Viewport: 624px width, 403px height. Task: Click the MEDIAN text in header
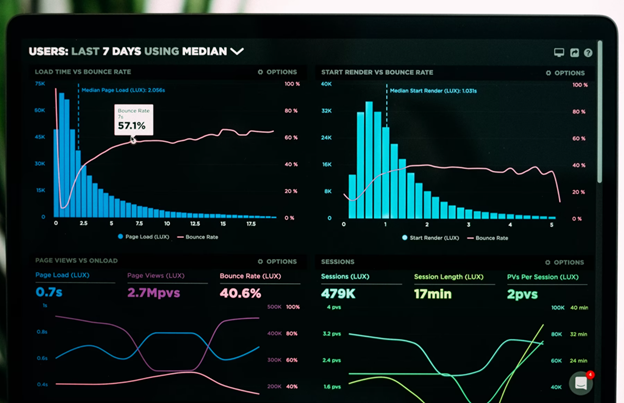coord(205,51)
